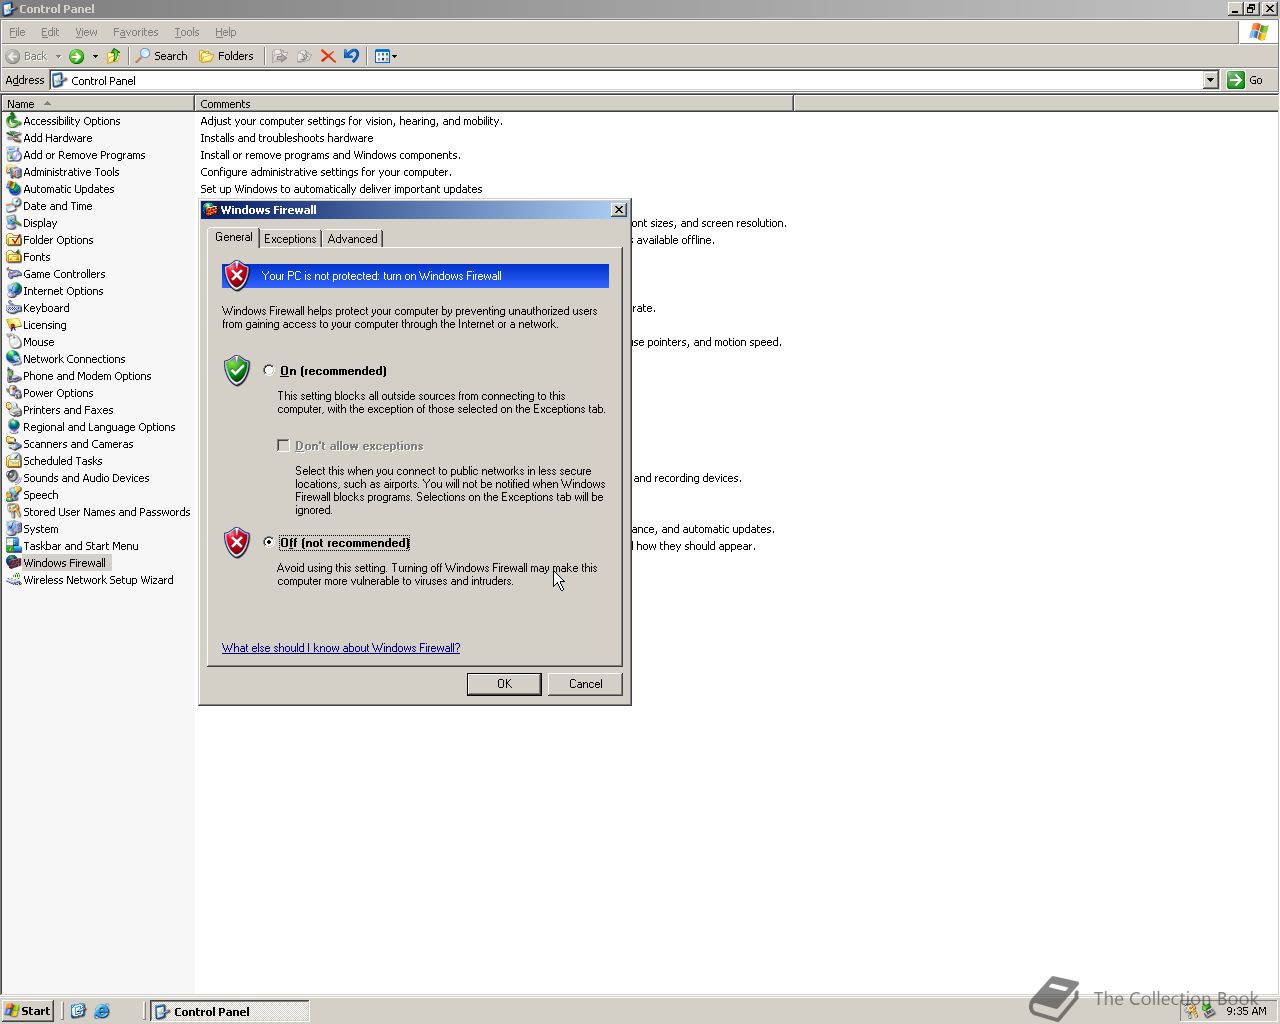Image resolution: width=1280 pixels, height=1024 pixels.
Task: Select the System list item
Action: point(33,529)
